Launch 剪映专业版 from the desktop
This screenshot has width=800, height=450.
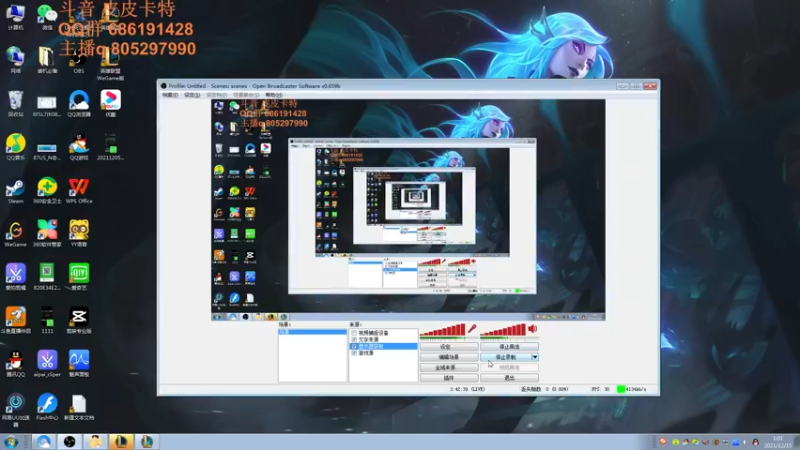coord(79,320)
